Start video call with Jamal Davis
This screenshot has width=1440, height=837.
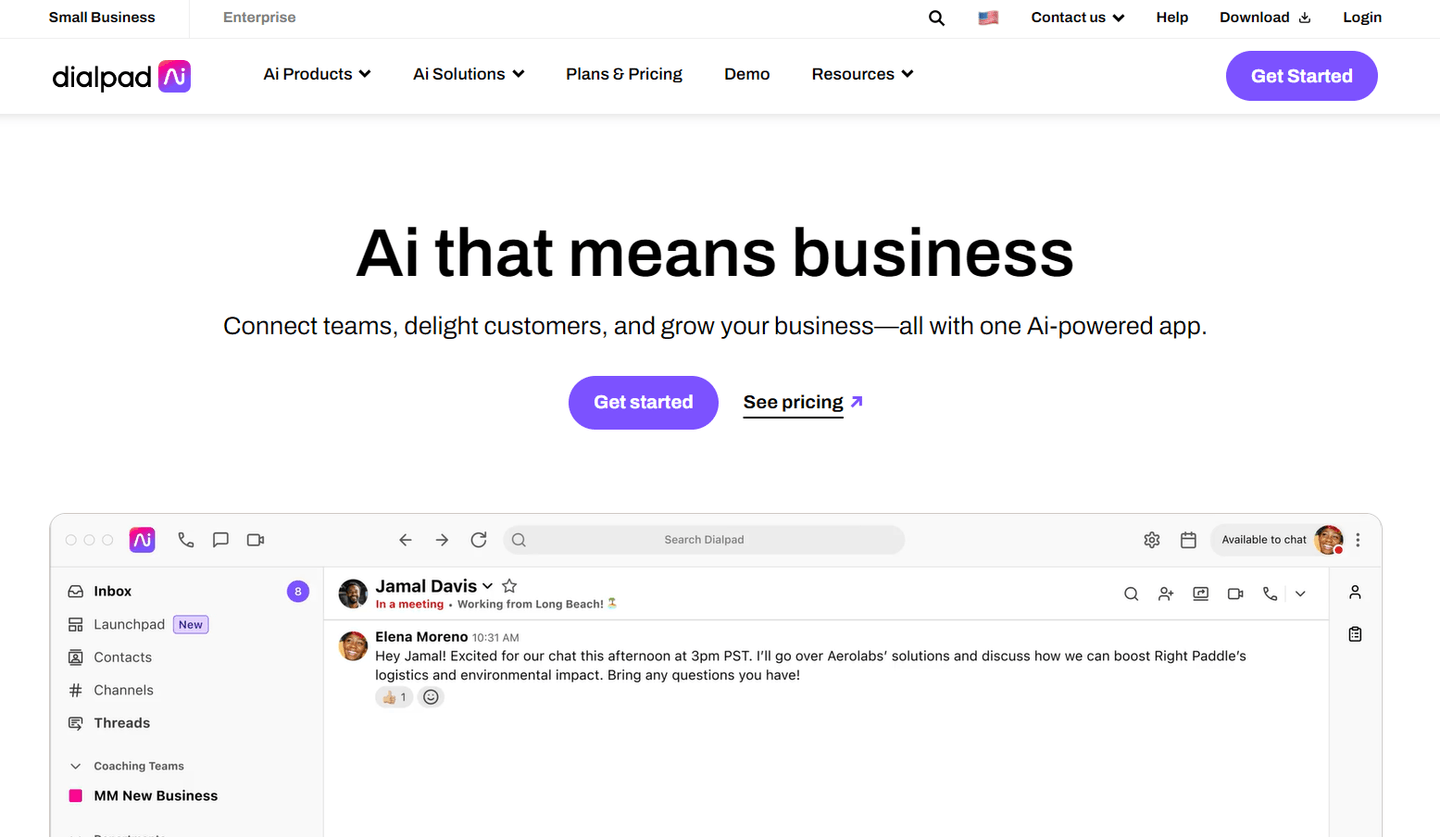(1236, 594)
